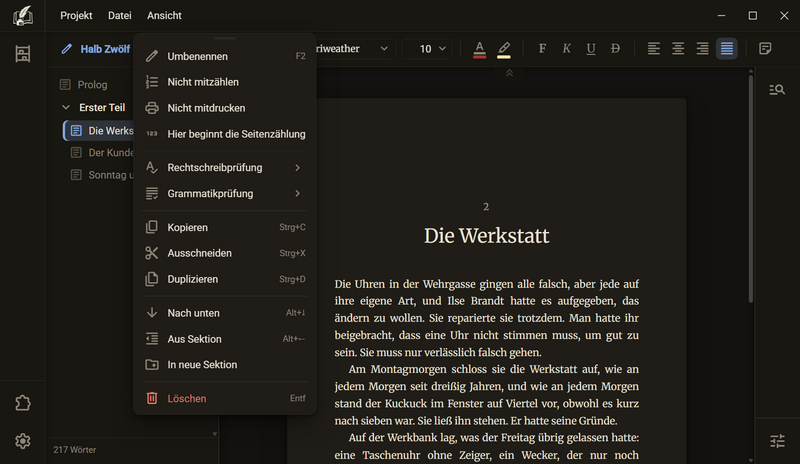Screen dimensions: 800x464
Task: Choose Kopieren from the context menu
Action: pyautogui.click(x=225, y=227)
